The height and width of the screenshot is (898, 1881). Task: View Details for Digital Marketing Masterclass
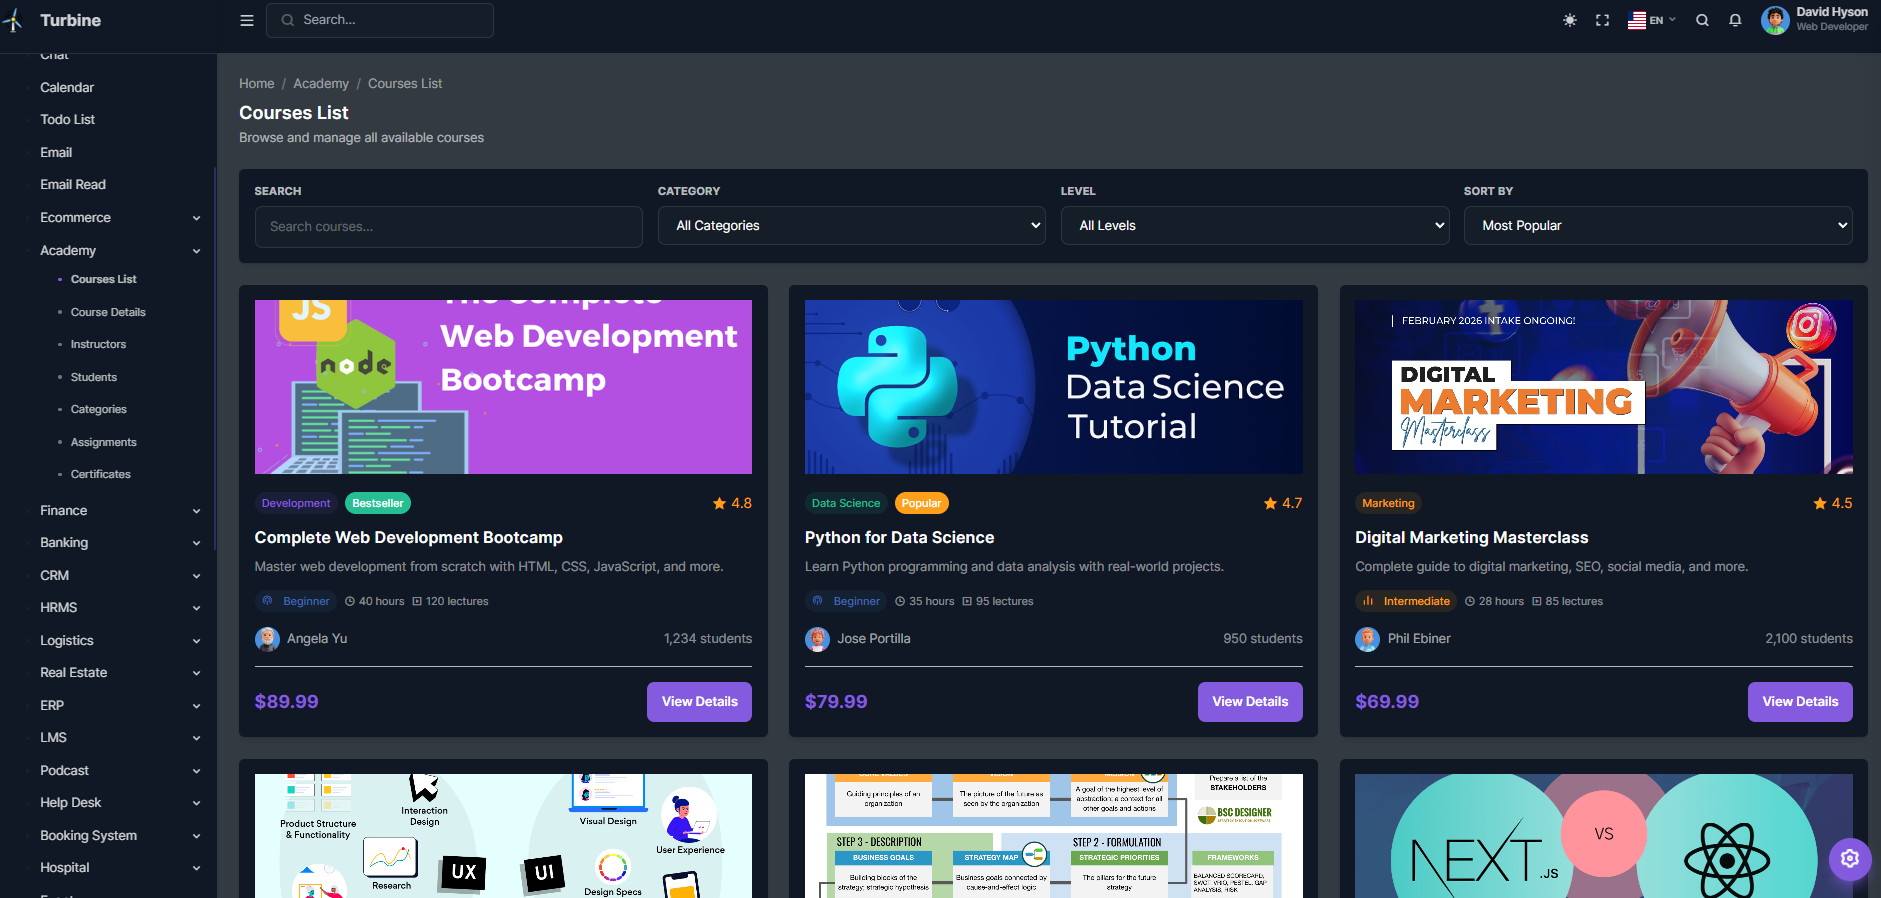[x=1800, y=702]
